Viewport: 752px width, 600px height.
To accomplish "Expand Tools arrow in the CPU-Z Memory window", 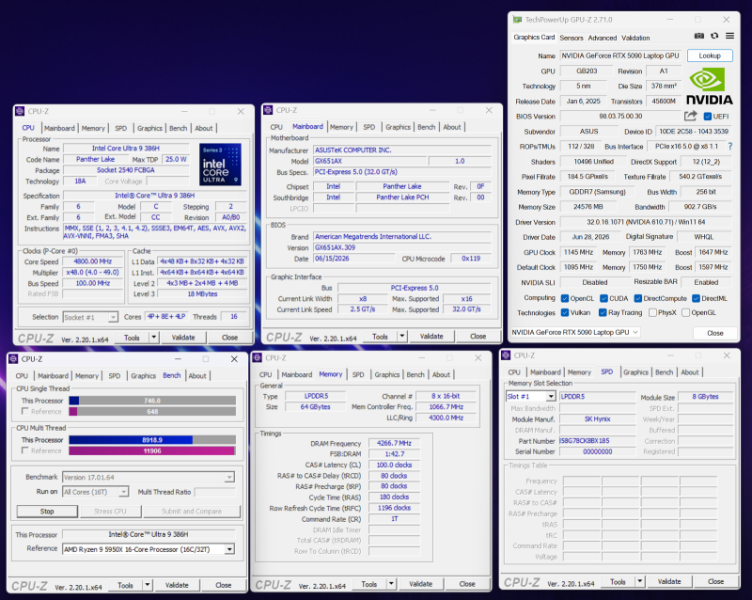I will pos(391,584).
